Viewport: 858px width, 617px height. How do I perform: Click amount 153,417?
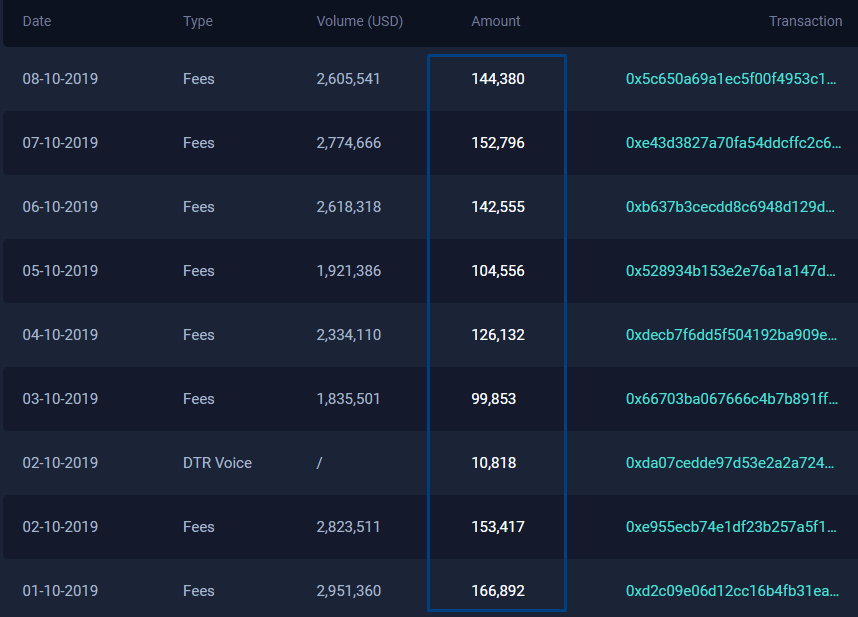coord(498,527)
